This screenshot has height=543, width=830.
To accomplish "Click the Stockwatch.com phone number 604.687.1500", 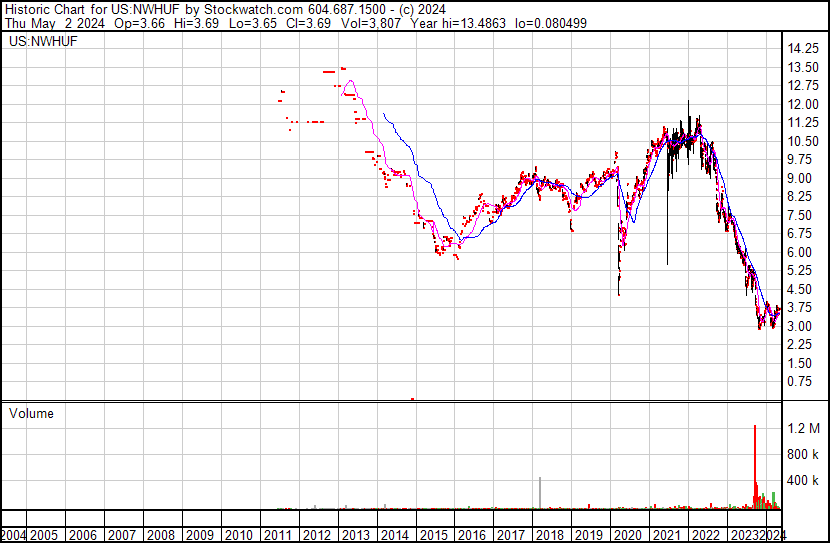I will [347, 9].
